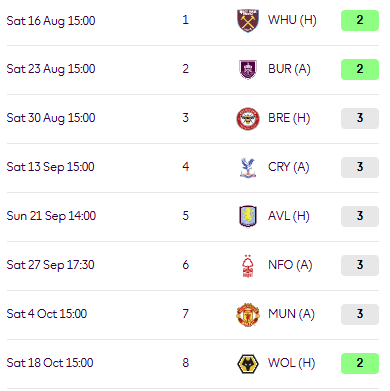390x391 pixels.
Task: Click the Wolves wolf-head crest icon
Action: [248, 364]
